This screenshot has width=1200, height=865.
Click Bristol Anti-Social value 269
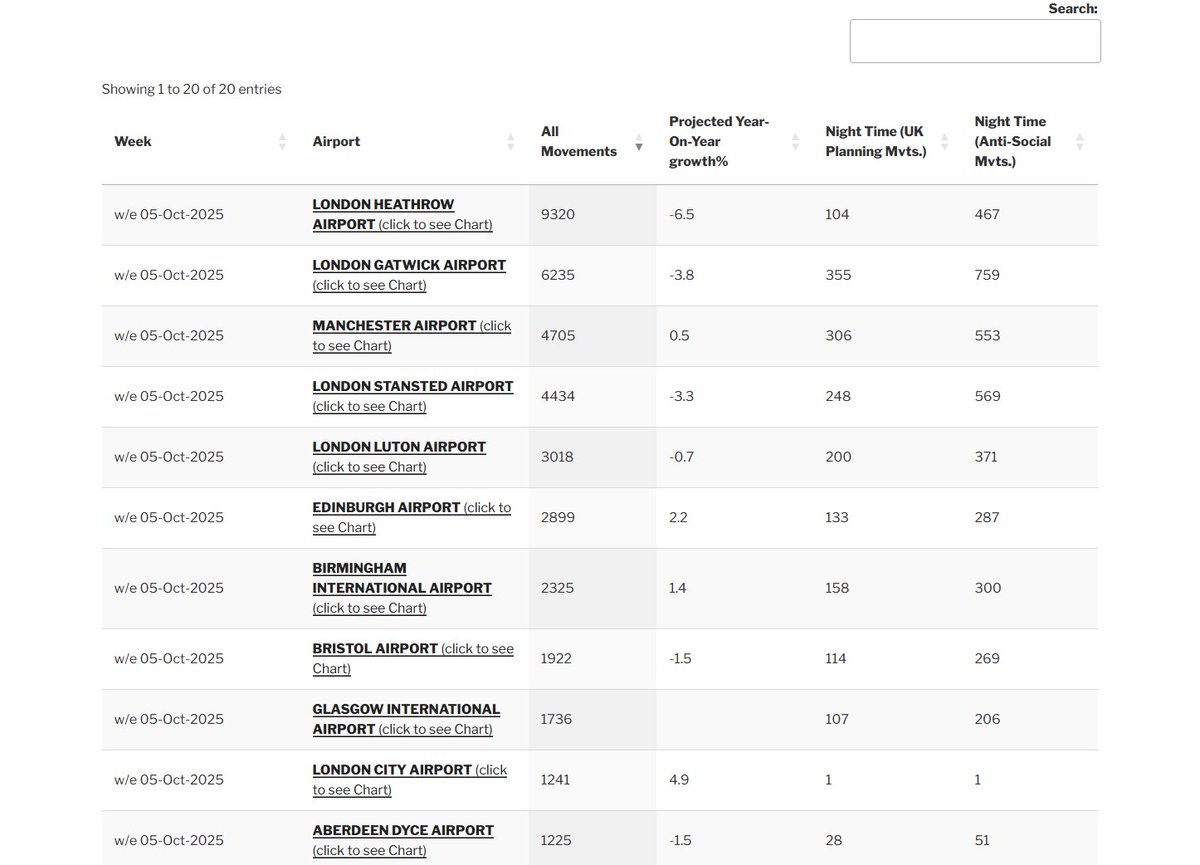point(987,658)
